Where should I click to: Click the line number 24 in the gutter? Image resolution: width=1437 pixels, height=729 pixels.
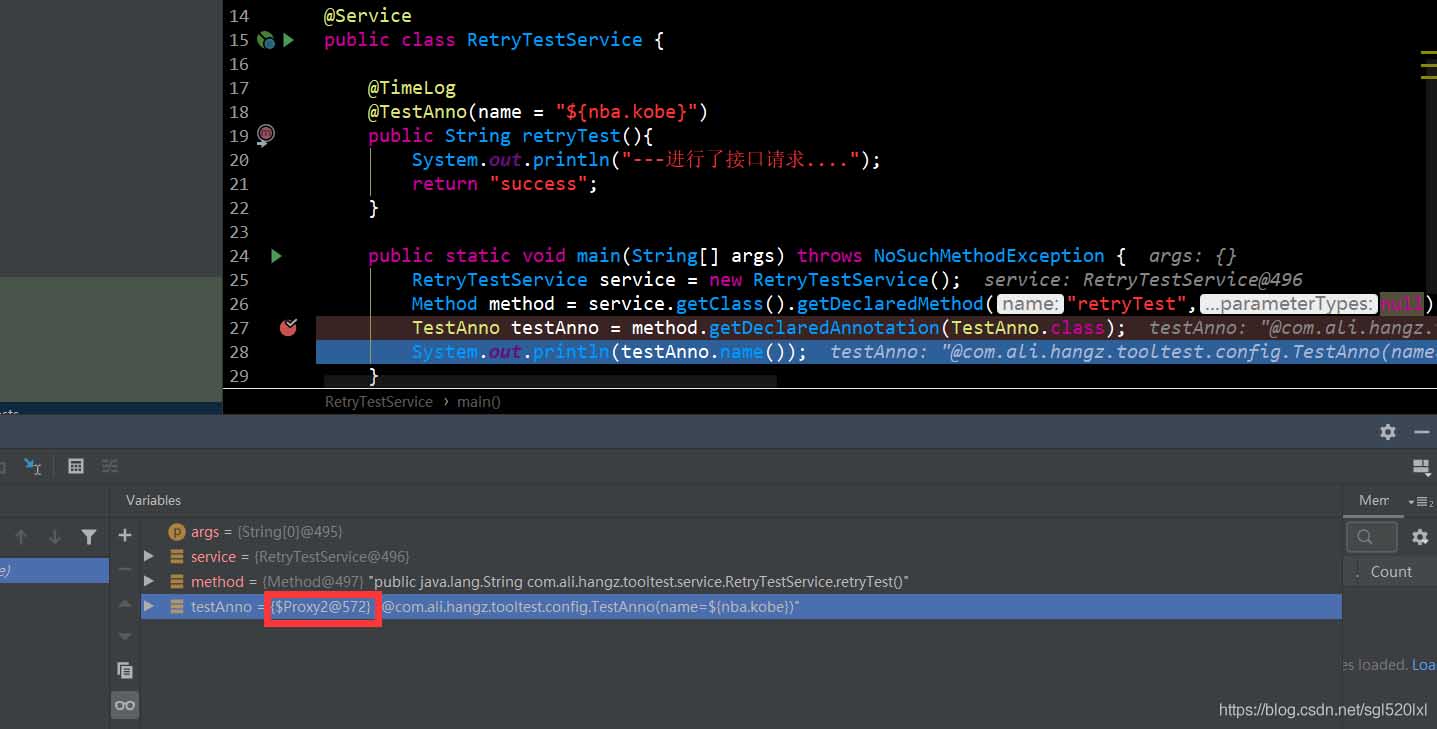pos(239,256)
